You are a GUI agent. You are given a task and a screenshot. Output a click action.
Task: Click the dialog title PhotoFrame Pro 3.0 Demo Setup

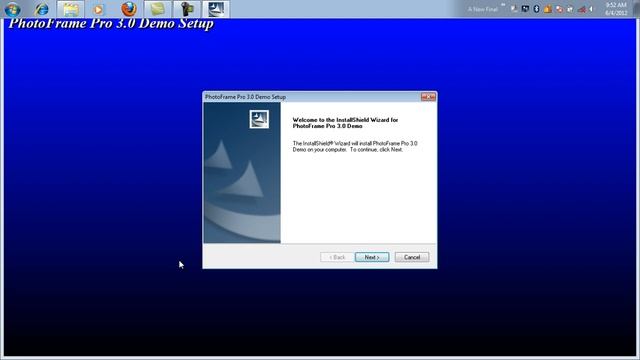[x=245, y=97]
